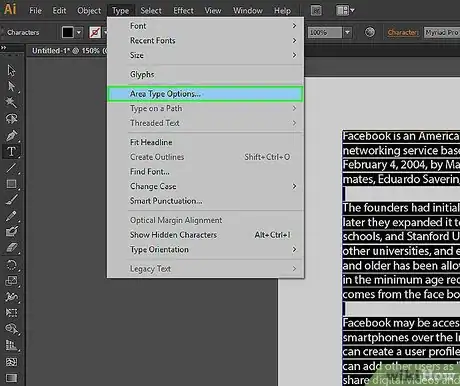The height and width of the screenshot is (386, 460).
Task: Open Bridge from the Br icon
Action: tap(316, 11)
